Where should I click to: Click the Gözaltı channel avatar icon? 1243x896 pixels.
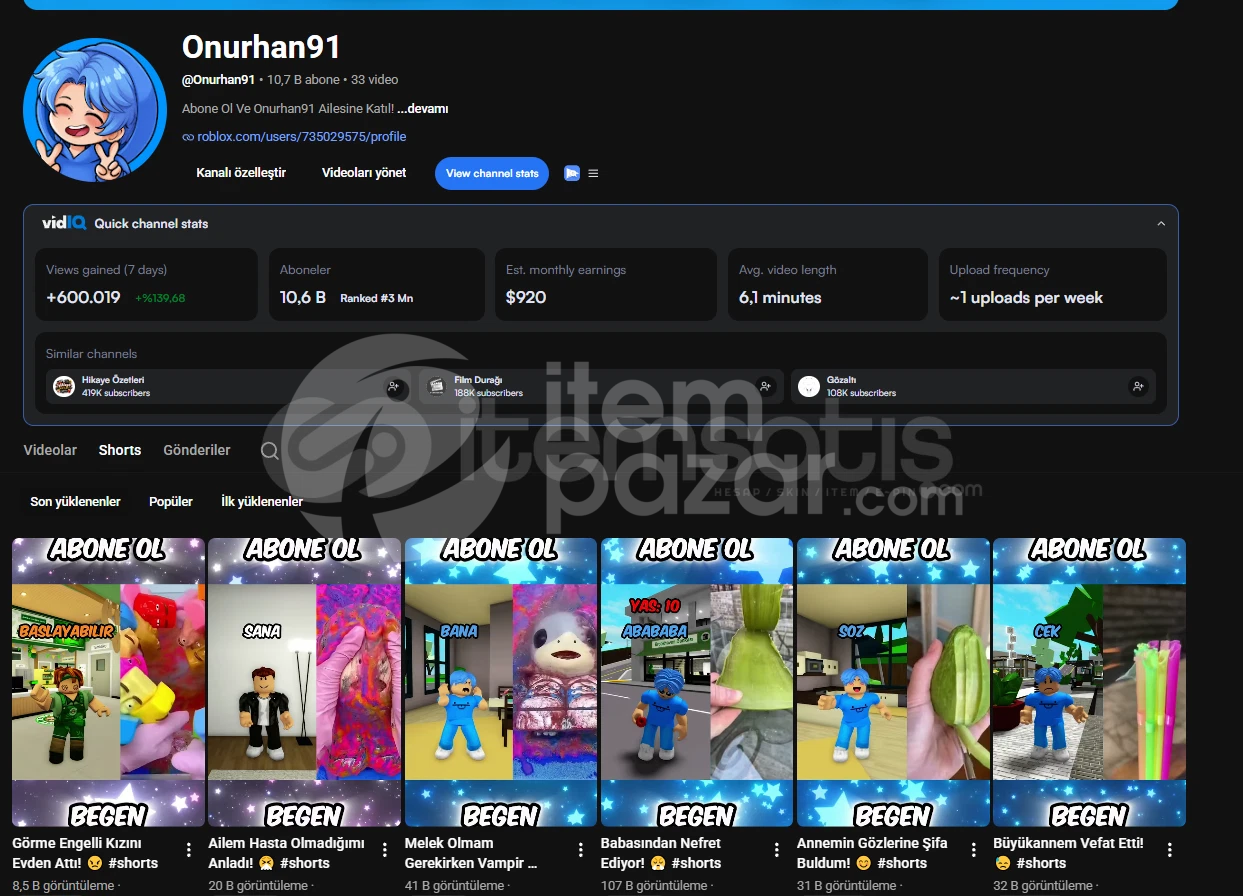[x=809, y=386]
